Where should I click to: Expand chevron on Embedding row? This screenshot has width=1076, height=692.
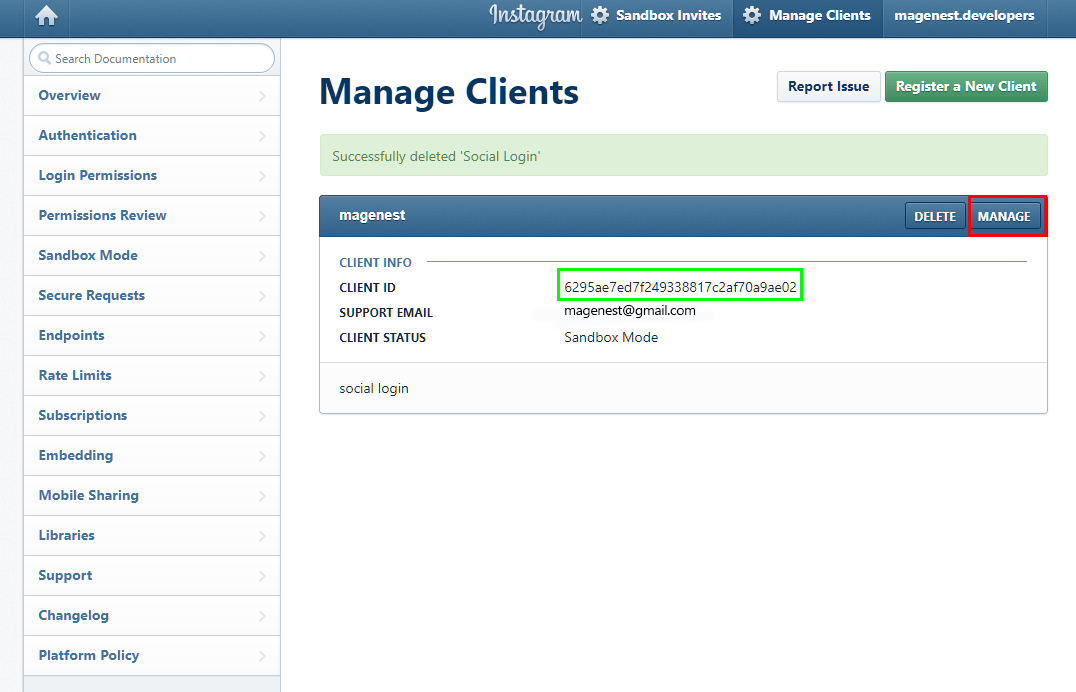(x=262, y=456)
